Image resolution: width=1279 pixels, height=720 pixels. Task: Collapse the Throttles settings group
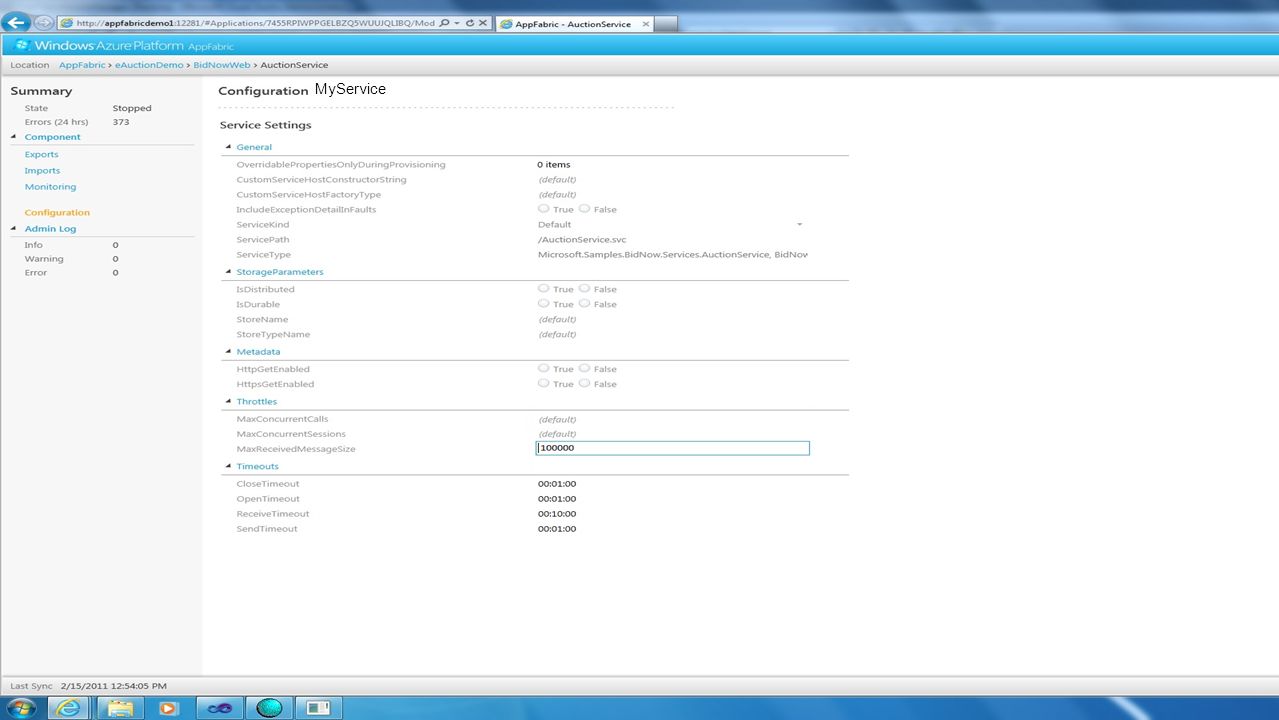pyautogui.click(x=229, y=402)
